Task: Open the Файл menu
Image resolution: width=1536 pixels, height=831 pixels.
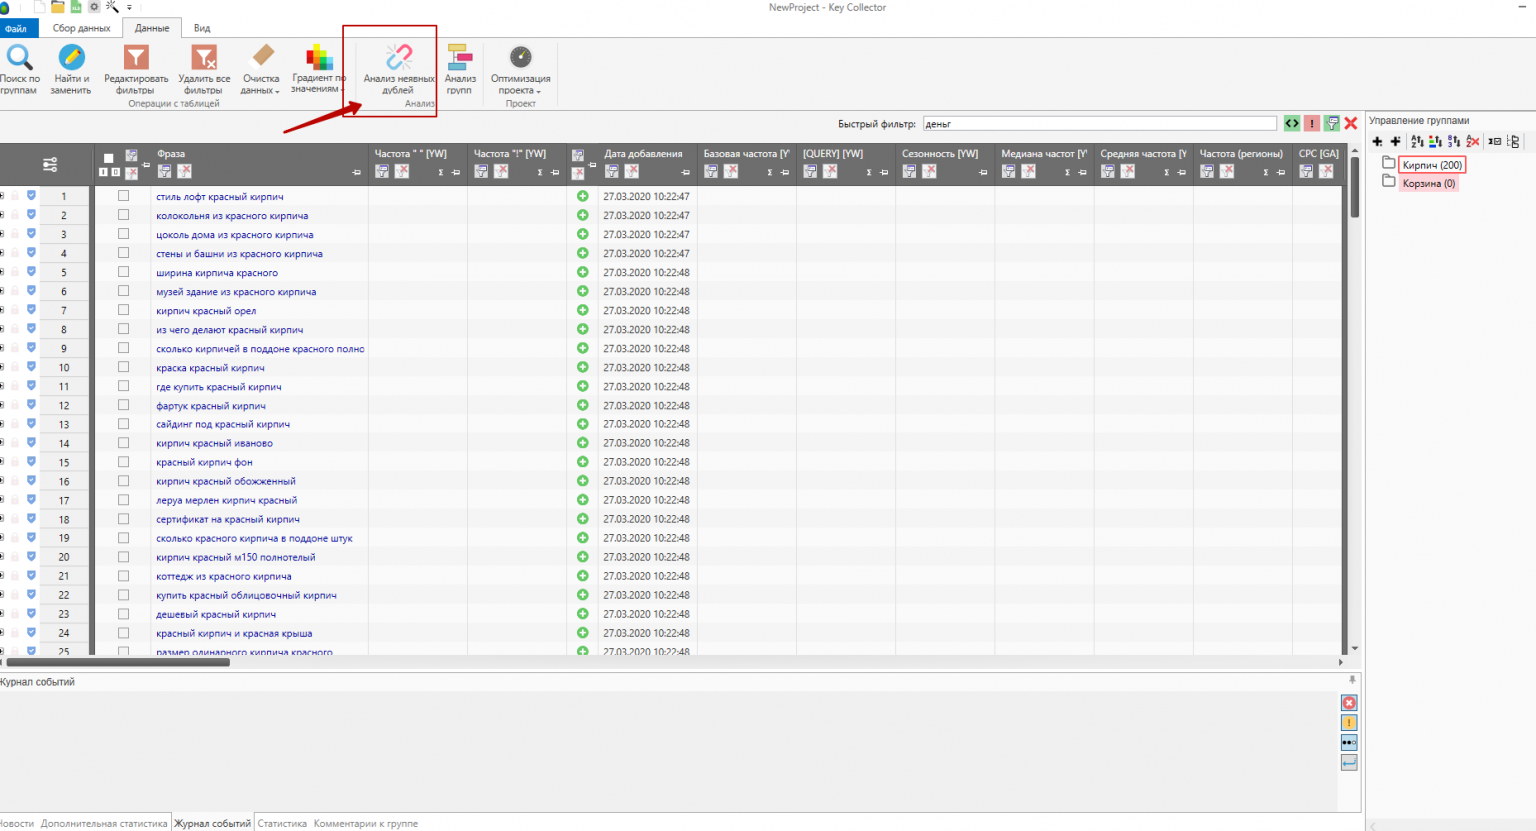Action: click(x=17, y=28)
